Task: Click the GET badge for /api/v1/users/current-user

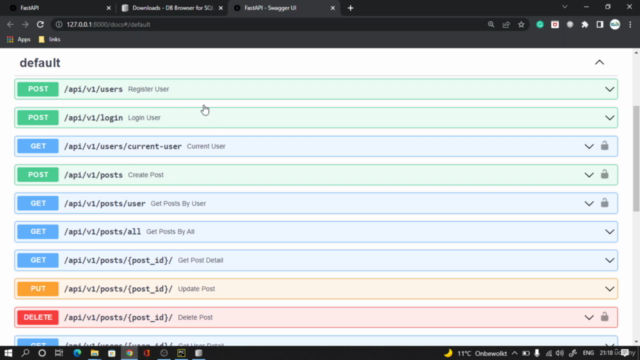Action: 38,146
